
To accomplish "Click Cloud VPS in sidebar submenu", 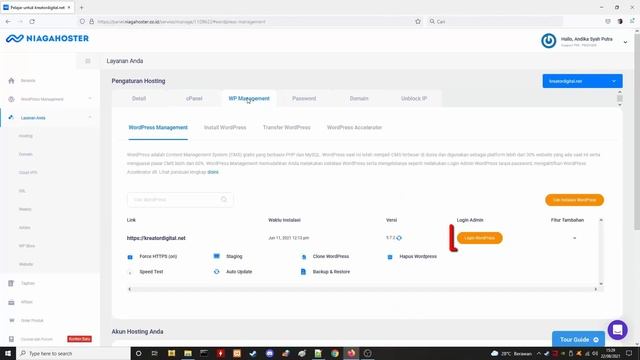I will [28, 173].
